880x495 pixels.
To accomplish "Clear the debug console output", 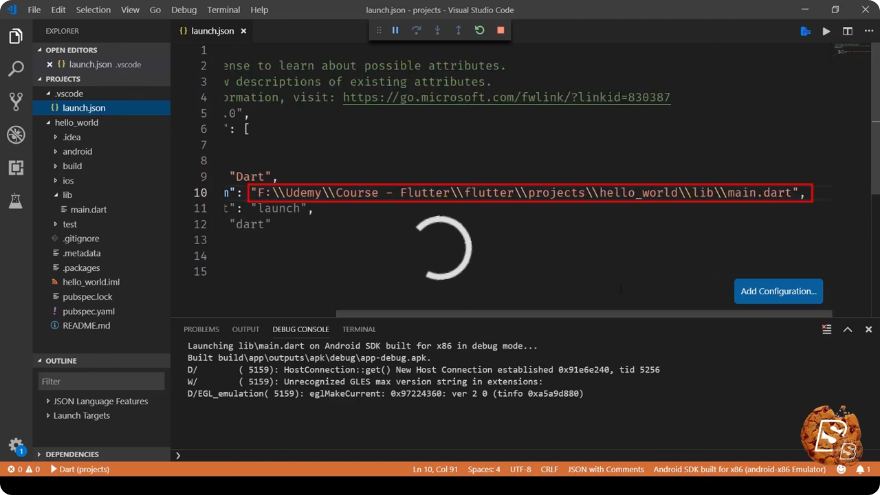I will click(827, 329).
